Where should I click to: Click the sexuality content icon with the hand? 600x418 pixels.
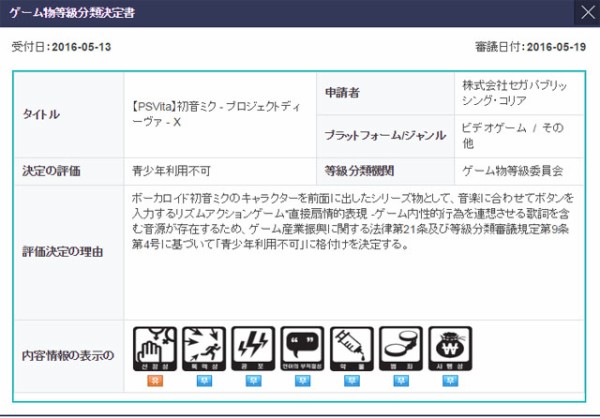click(155, 348)
